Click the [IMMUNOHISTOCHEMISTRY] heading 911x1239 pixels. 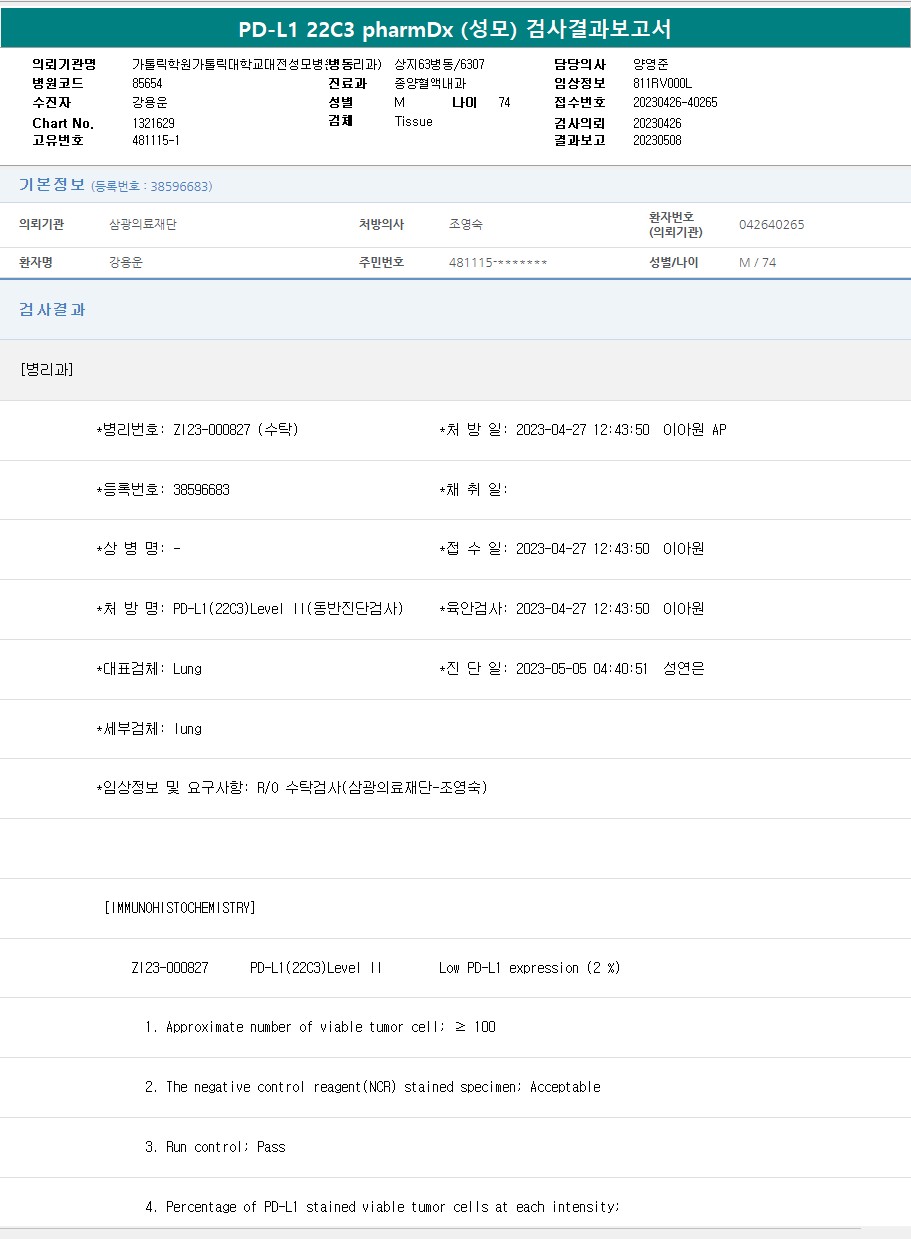coord(180,908)
